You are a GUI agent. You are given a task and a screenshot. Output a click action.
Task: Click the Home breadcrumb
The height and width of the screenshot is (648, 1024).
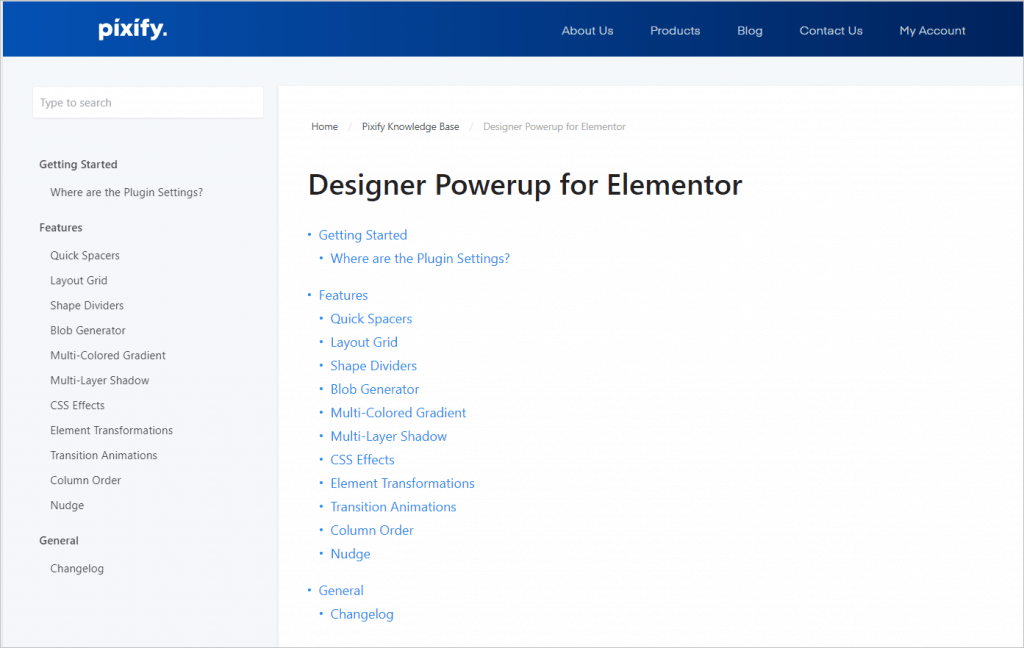(325, 127)
